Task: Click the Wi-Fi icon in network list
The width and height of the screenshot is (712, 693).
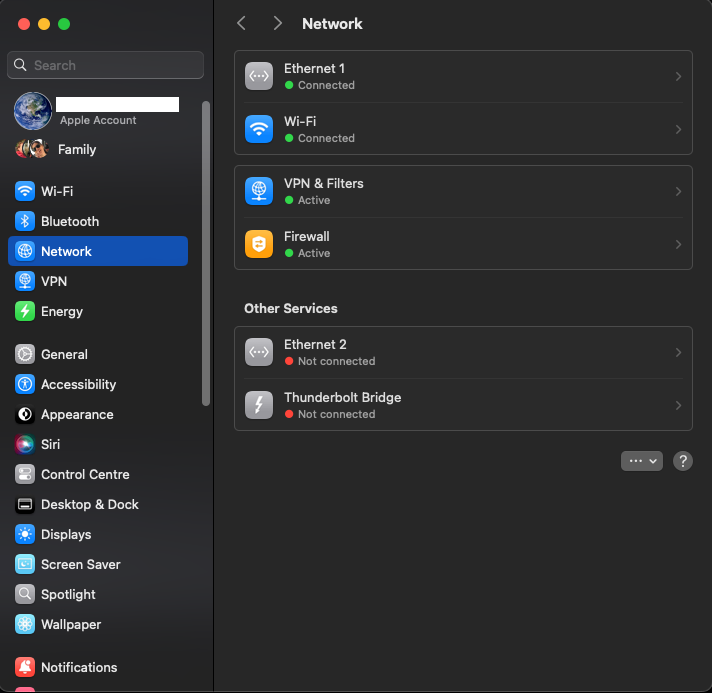Action: (259, 129)
